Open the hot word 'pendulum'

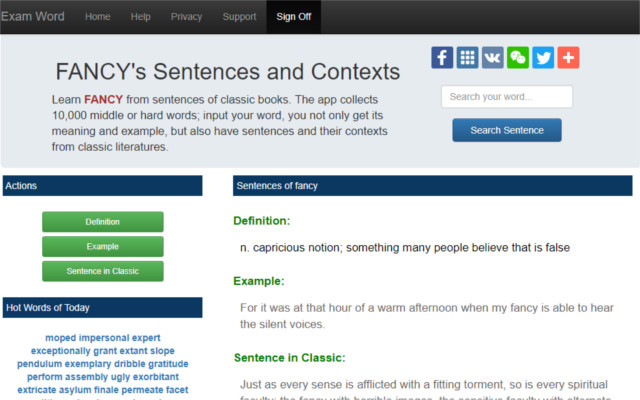pos(38,364)
